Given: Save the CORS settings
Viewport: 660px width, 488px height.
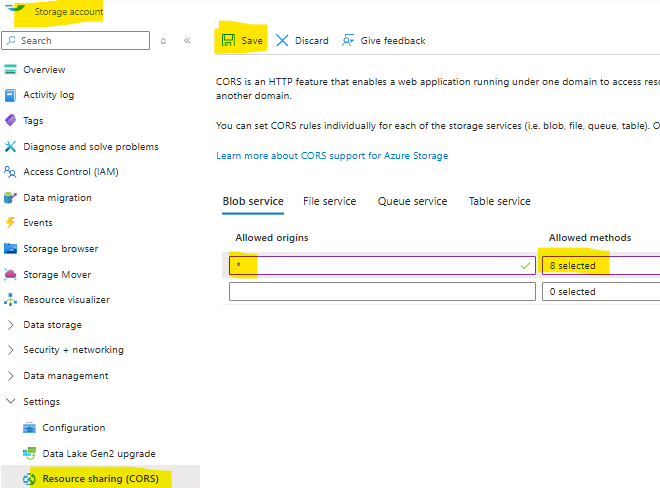Looking at the screenshot, I should 242,40.
